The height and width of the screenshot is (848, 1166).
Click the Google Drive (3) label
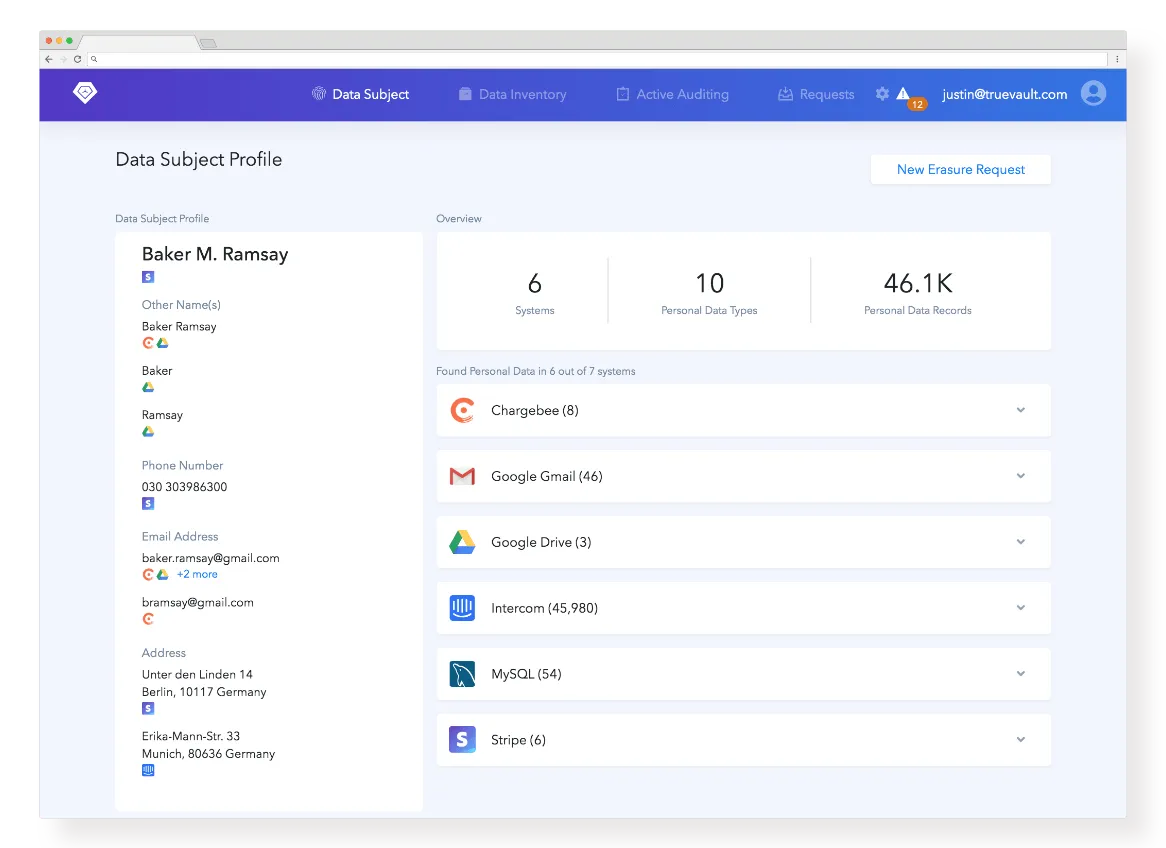tap(541, 542)
